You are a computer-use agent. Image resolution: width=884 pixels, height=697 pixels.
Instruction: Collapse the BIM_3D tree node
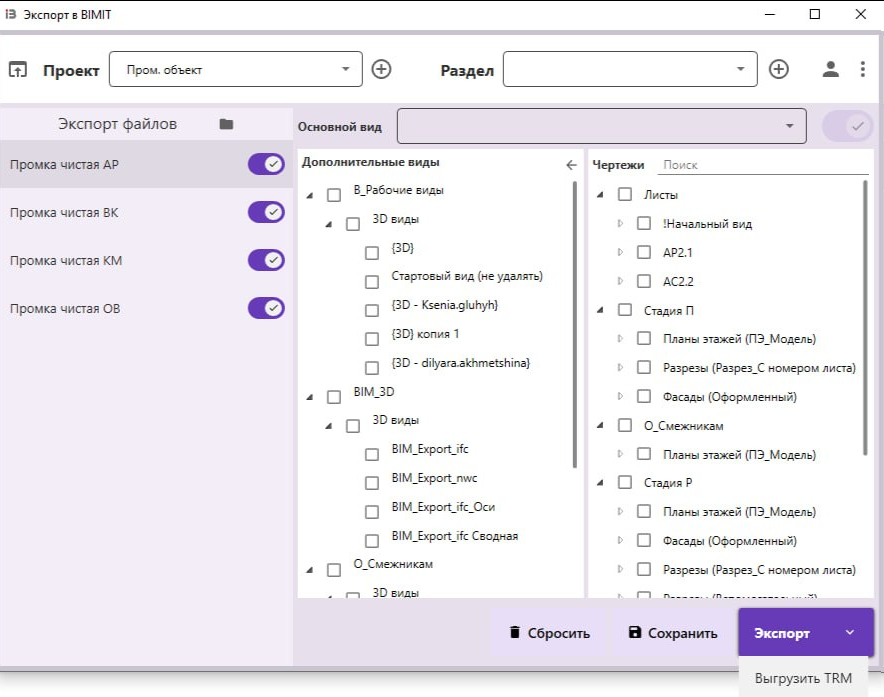pos(310,398)
